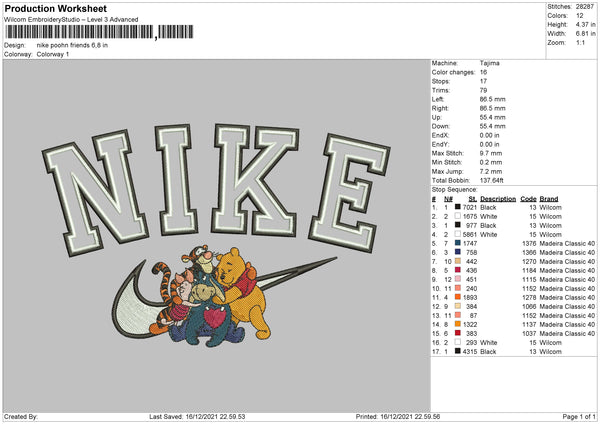Click the Trims value '79'
Screen dimensions: 600x424
click(483, 90)
